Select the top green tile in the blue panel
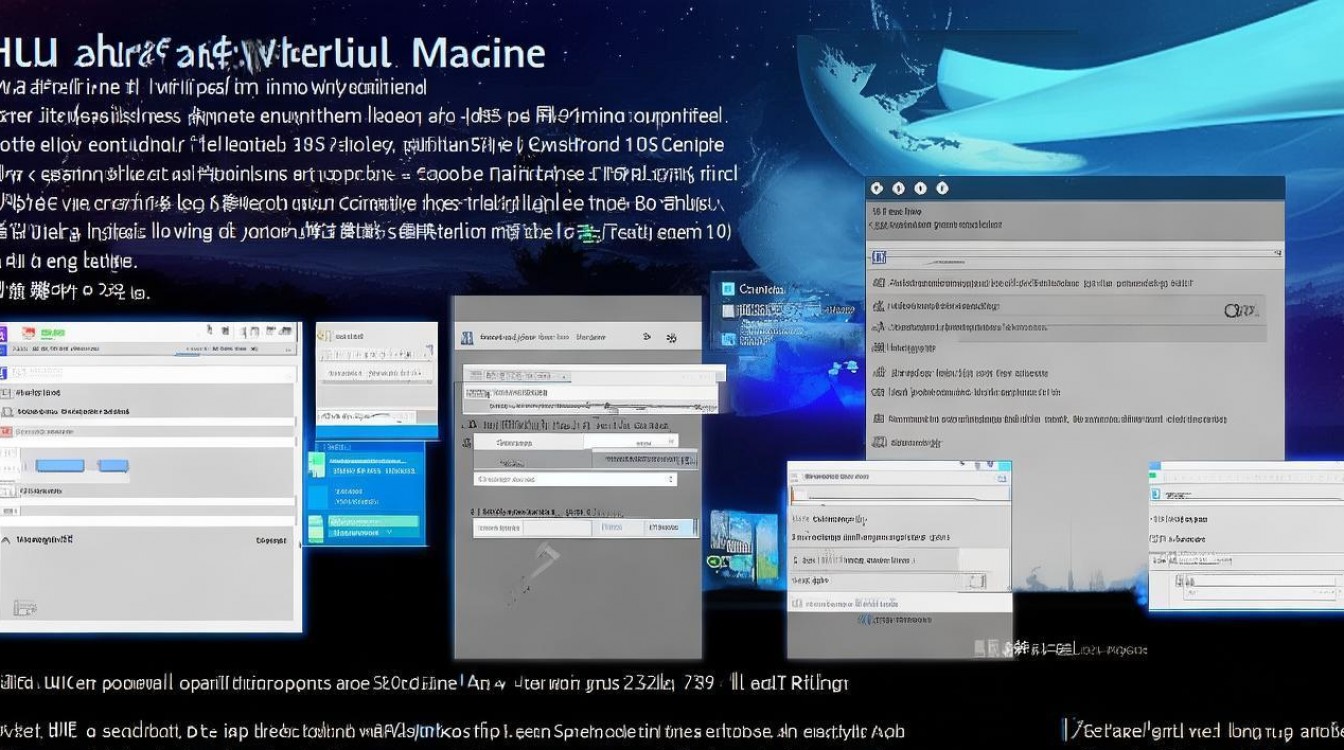1344x750 pixels. pyautogui.click(x=318, y=463)
